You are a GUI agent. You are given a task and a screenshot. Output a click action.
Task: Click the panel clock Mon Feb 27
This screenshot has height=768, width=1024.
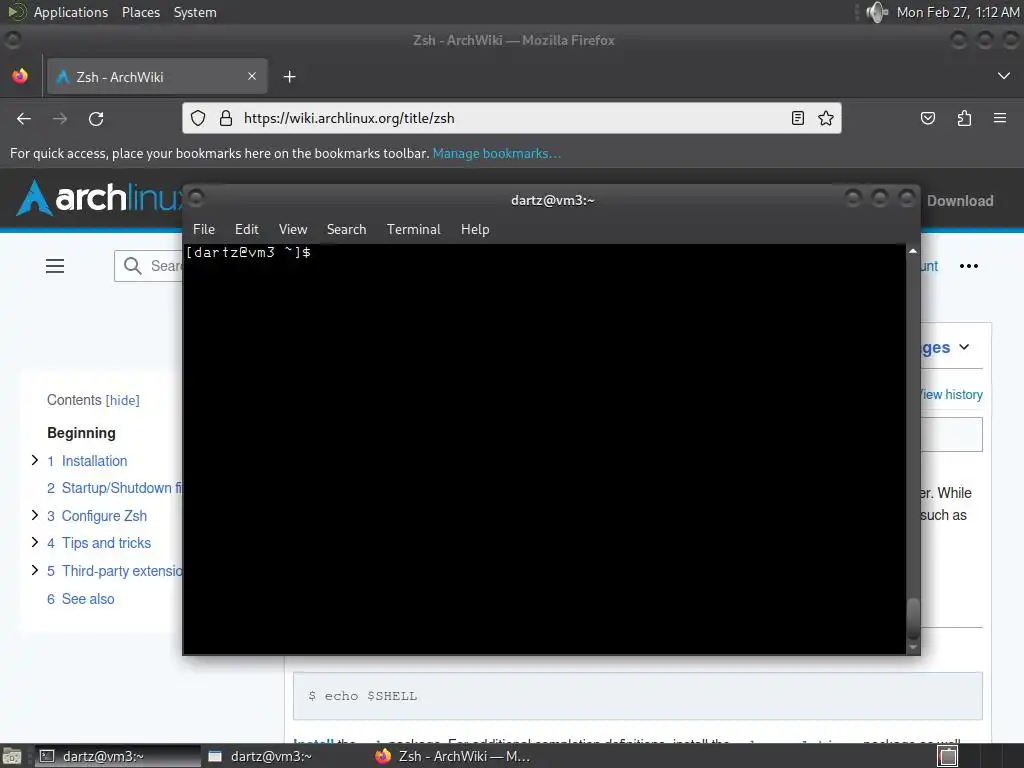[x=957, y=12]
